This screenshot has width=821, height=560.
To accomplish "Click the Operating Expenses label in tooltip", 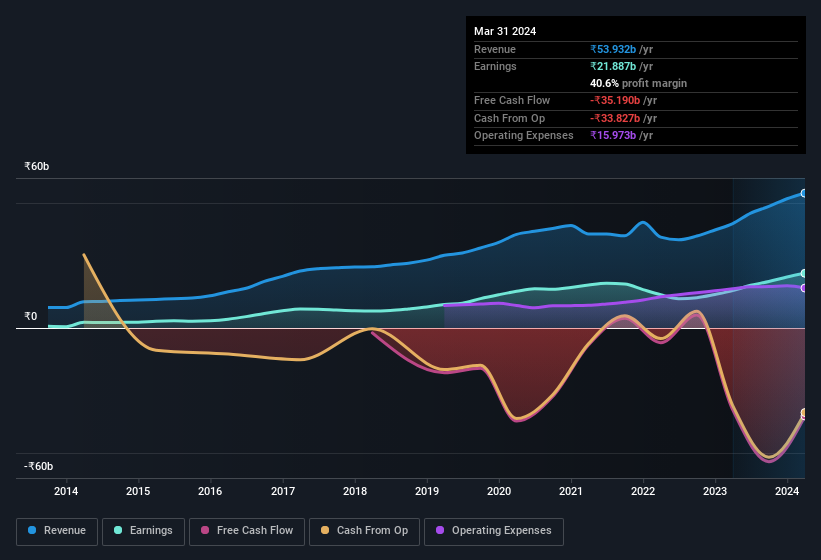I will pyautogui.click(x=524, y=136).
